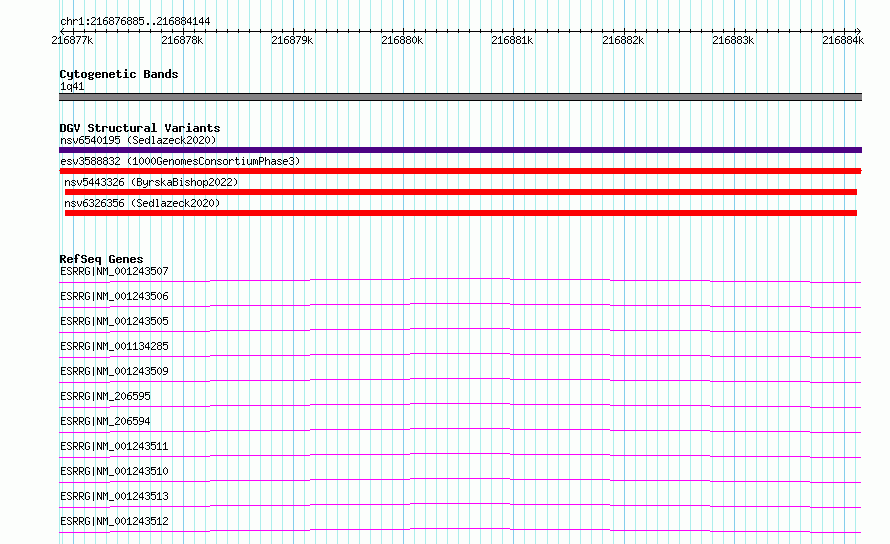Open transcript ESRRG|NM_001243506 label
Screen dimensions: 890x544
(114, 296)
